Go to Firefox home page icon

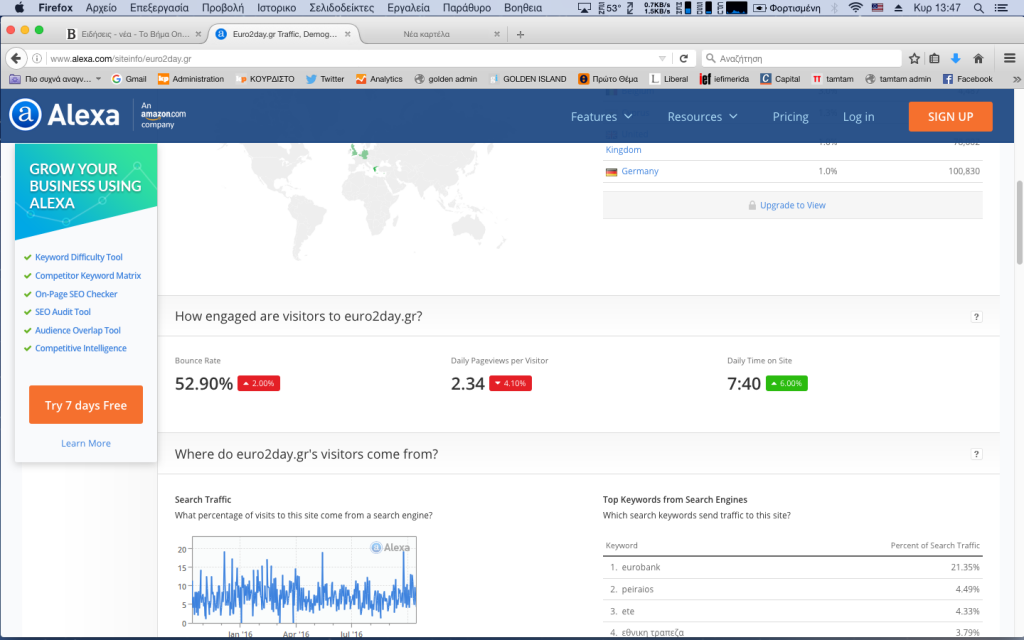click(x=978, y=58)
